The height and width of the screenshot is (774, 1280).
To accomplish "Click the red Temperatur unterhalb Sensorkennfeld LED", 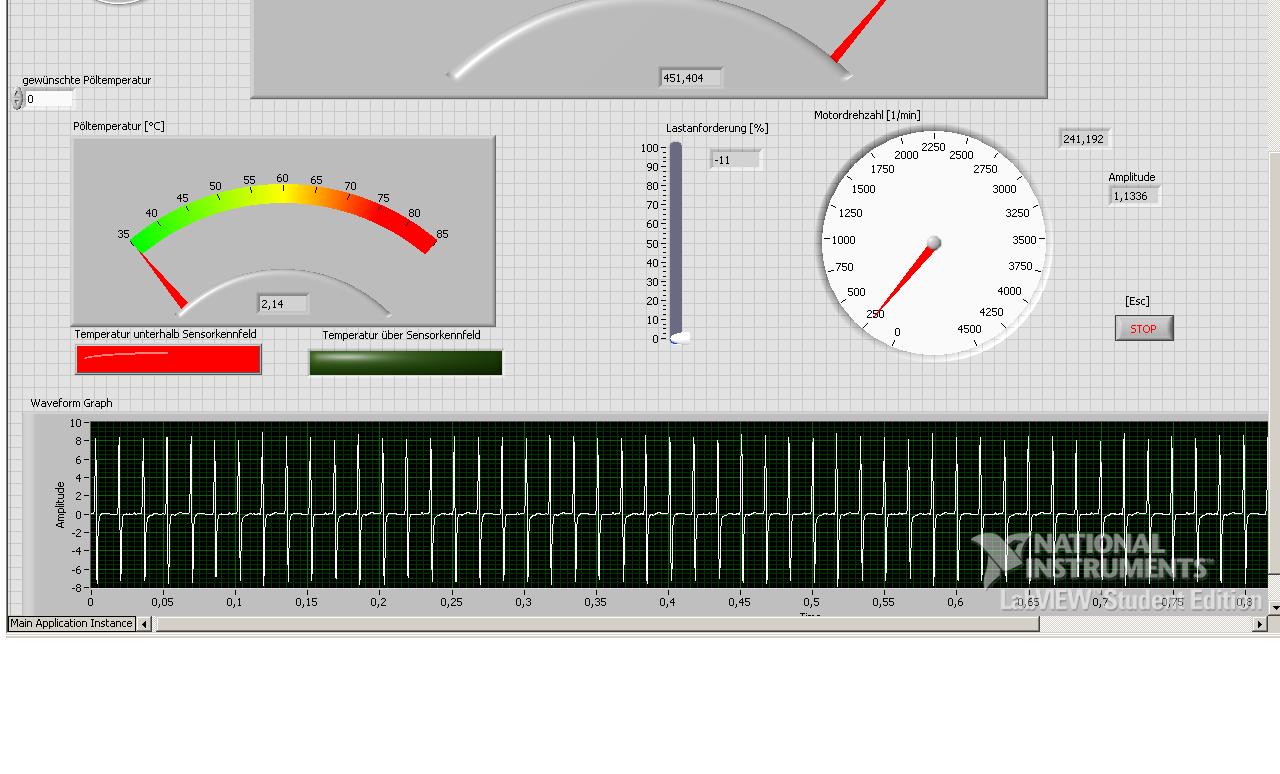I will pos(168,359).
